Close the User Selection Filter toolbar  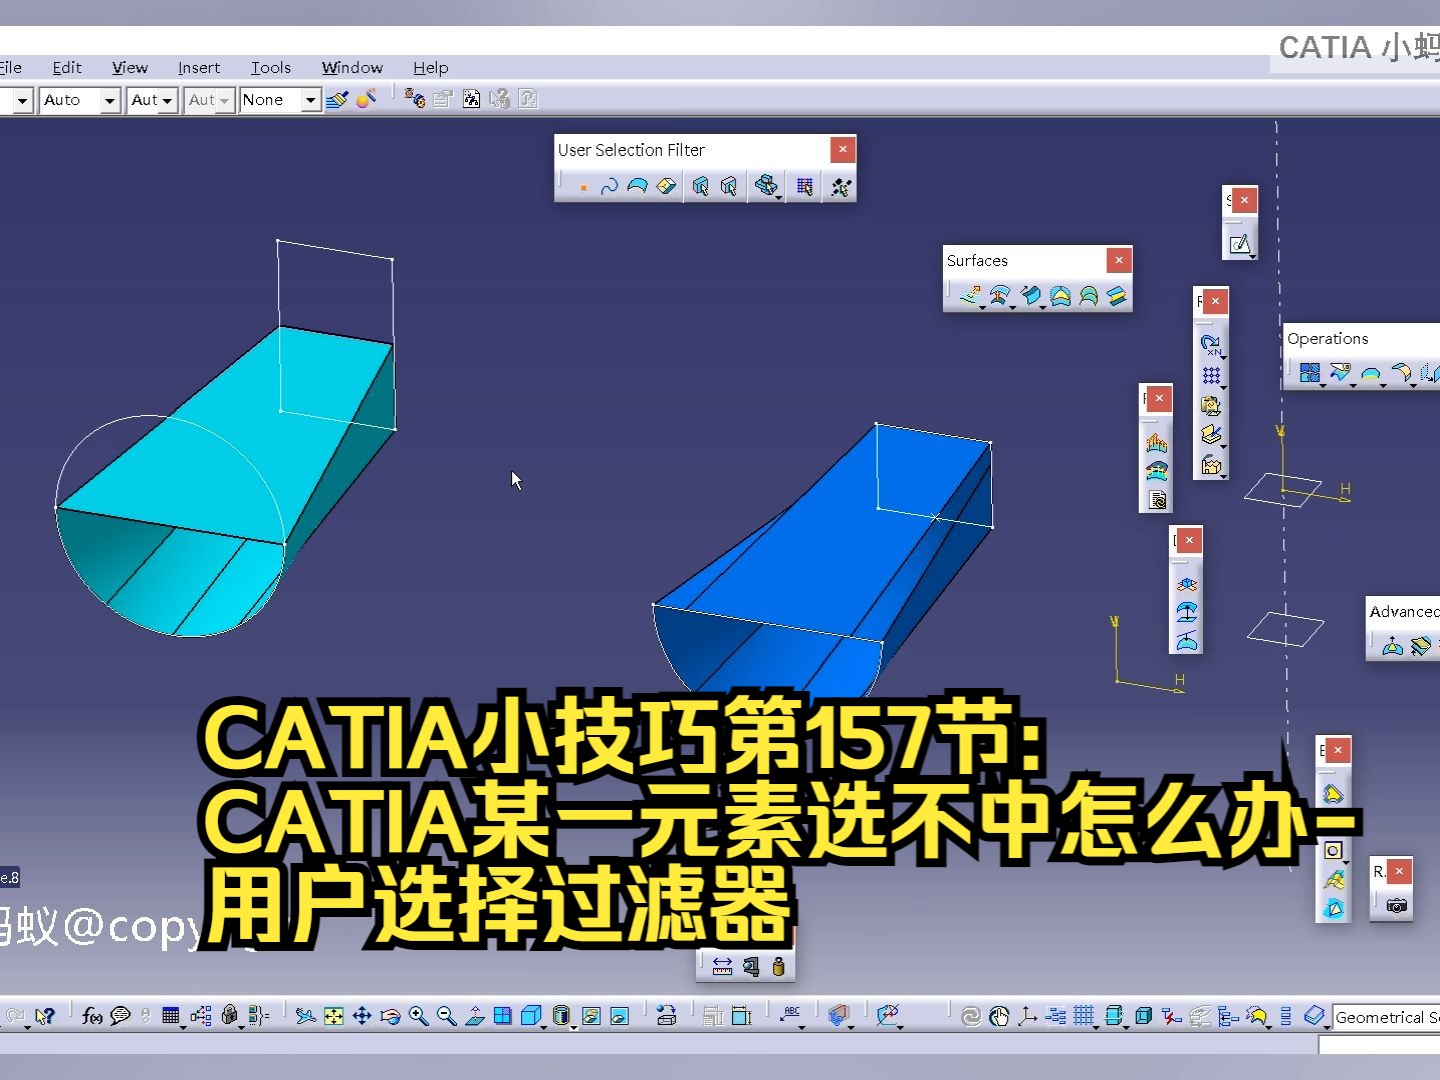tap(843, 149)
